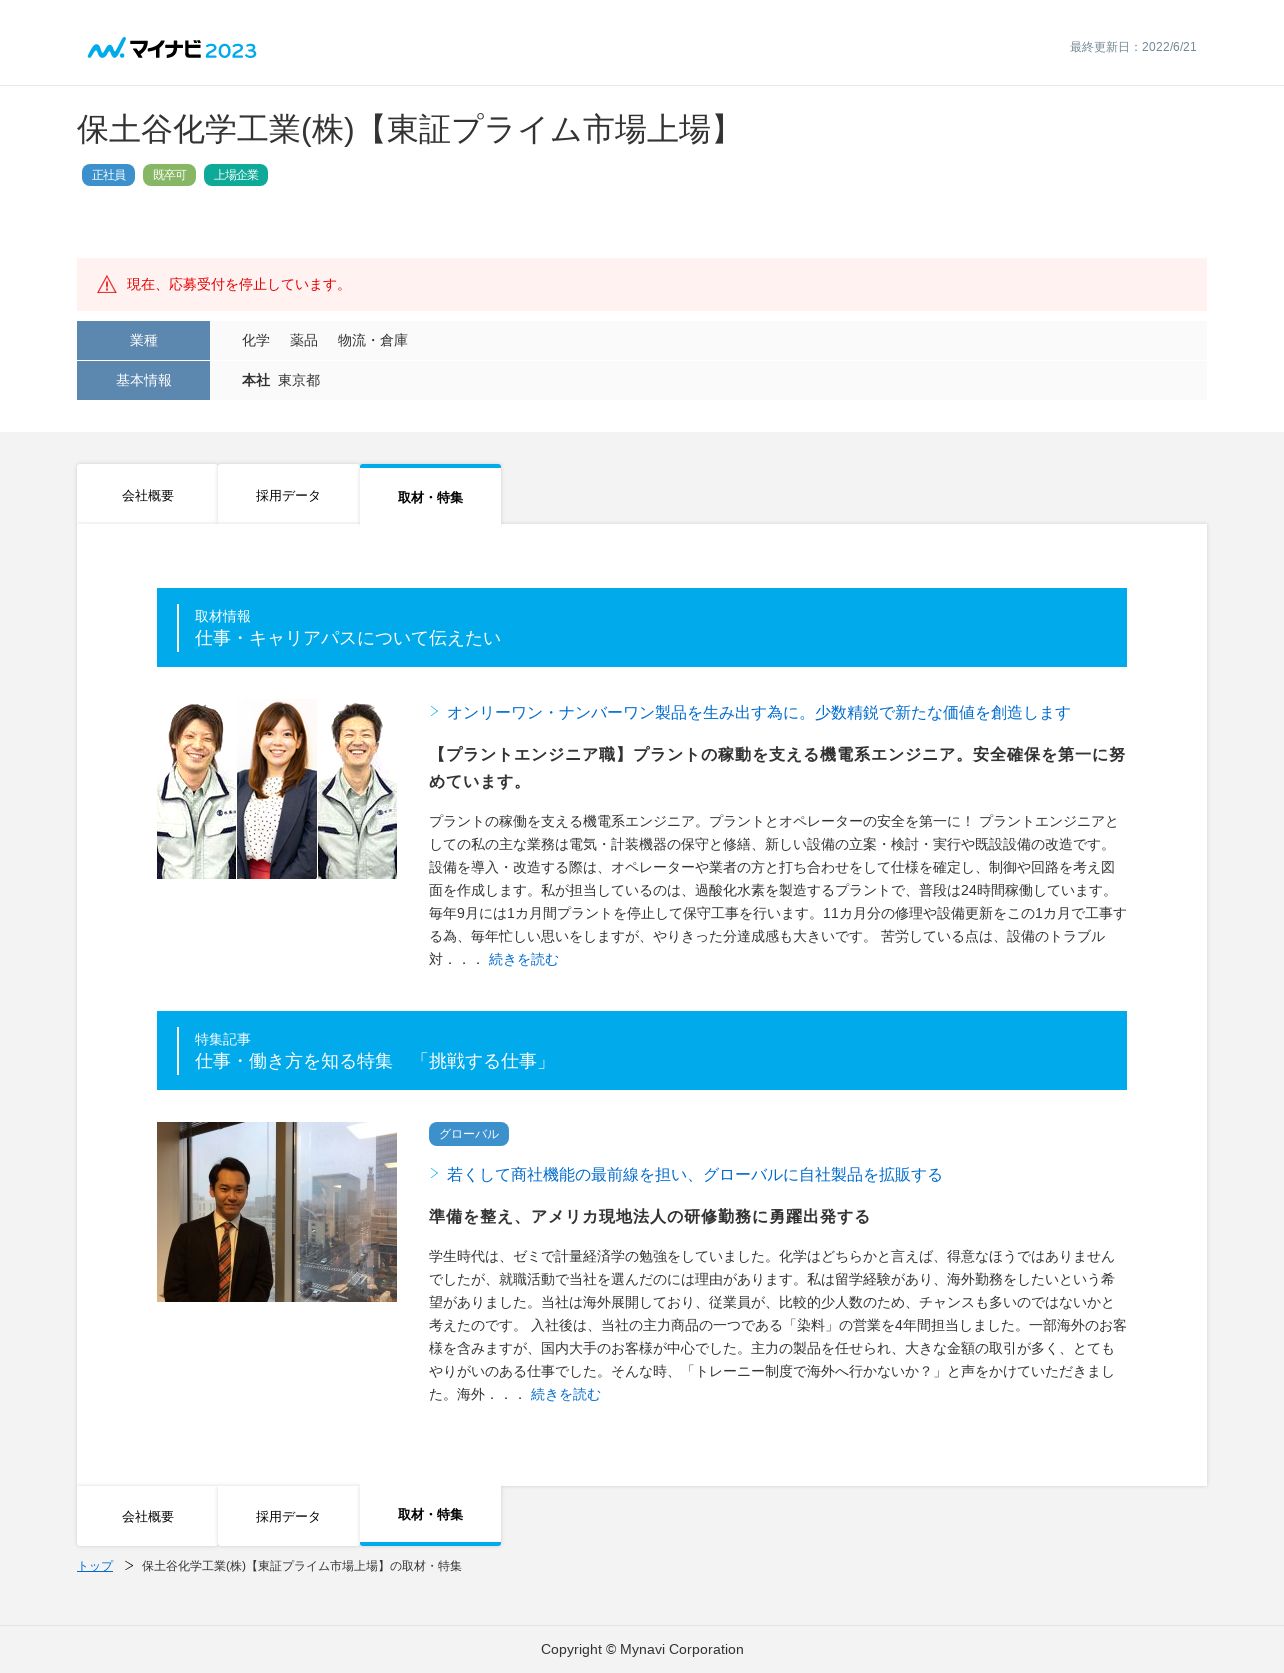This screenshot has width=1284, height=1673.
Task: Click 続きを読む for the plant engineer article
Action: pyautogui.click(x=523, y=960)
